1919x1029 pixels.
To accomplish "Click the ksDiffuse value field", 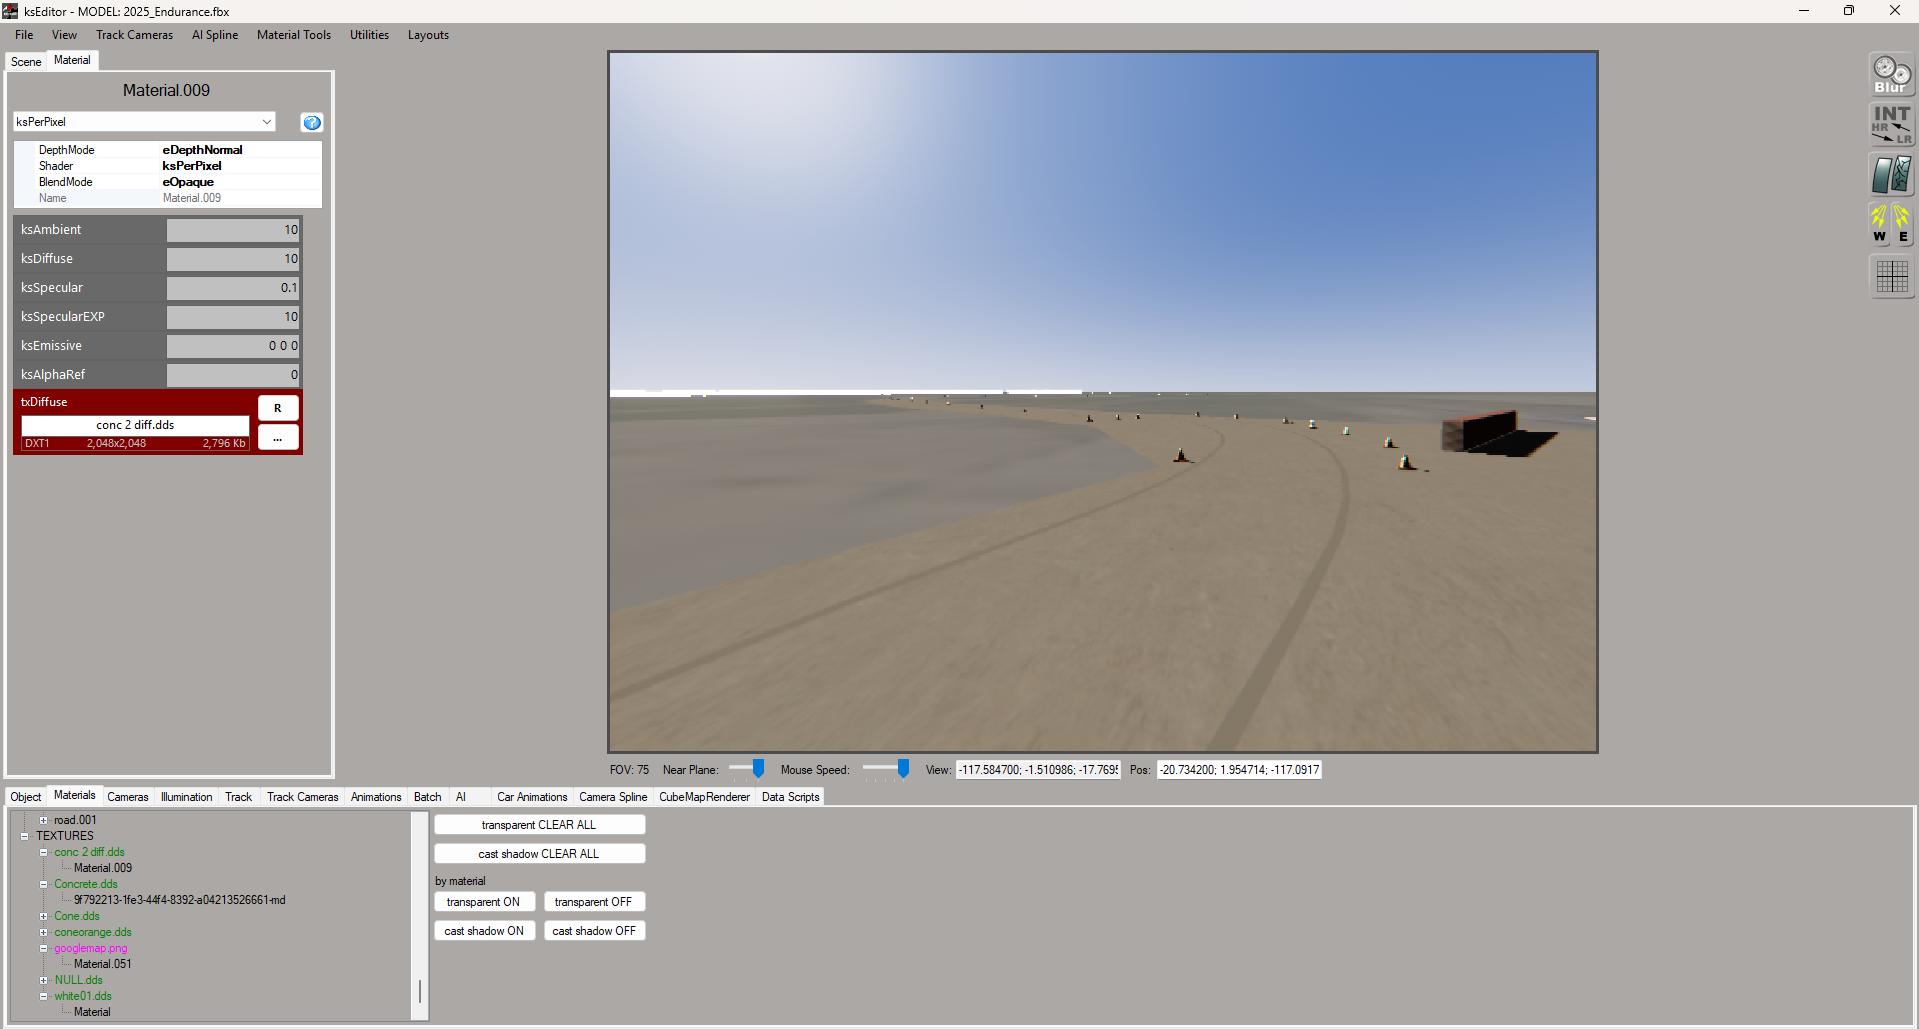I will point(233,259).
